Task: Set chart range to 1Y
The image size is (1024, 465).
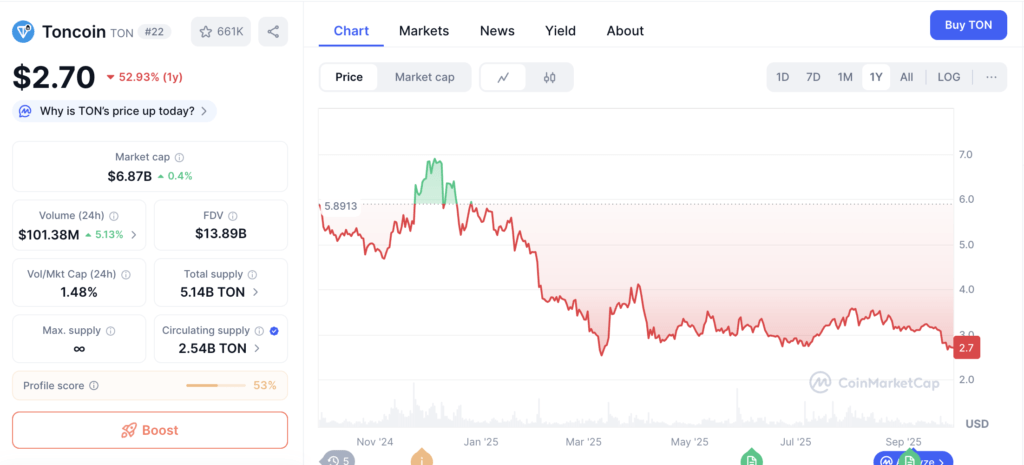Action: click(876, 77)
